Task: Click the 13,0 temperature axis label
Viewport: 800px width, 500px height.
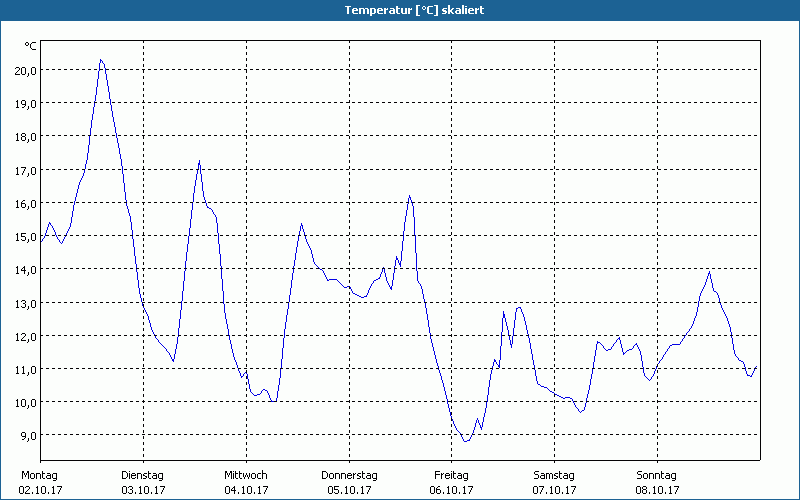Action: [x=25, y=303]
